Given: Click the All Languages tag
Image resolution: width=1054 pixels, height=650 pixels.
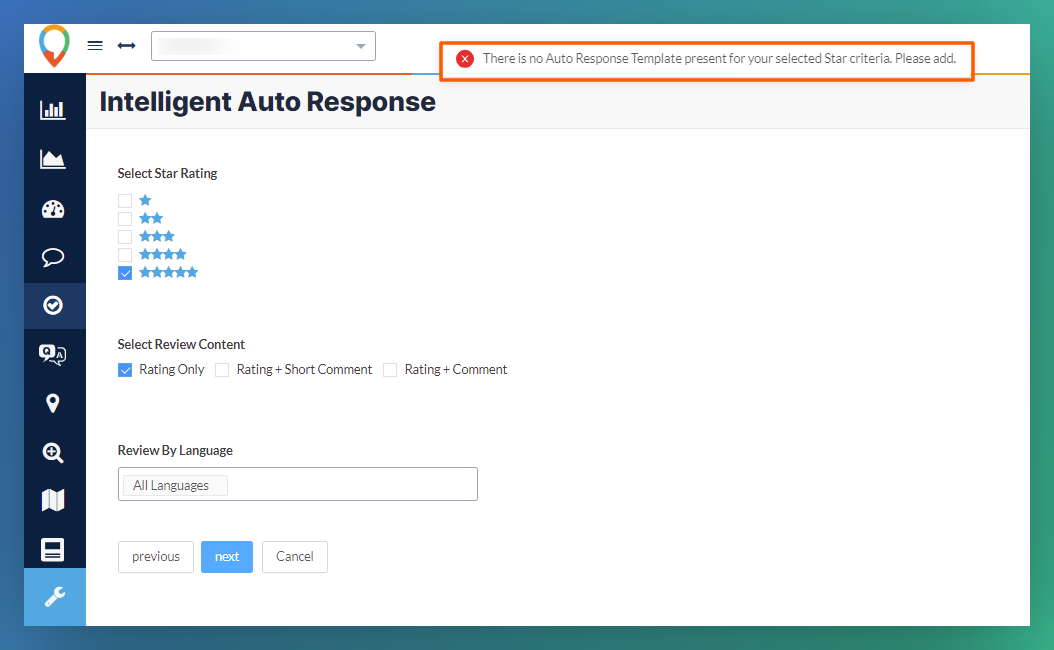Looking at the screenshot, I should pyautogui.click(x=175, y=485).
